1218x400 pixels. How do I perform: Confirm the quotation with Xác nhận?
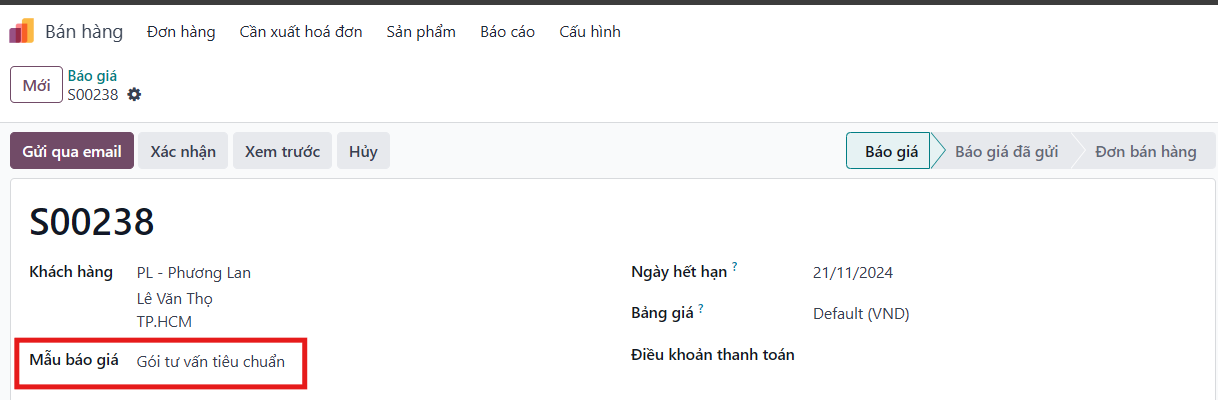tap(183, 151)
